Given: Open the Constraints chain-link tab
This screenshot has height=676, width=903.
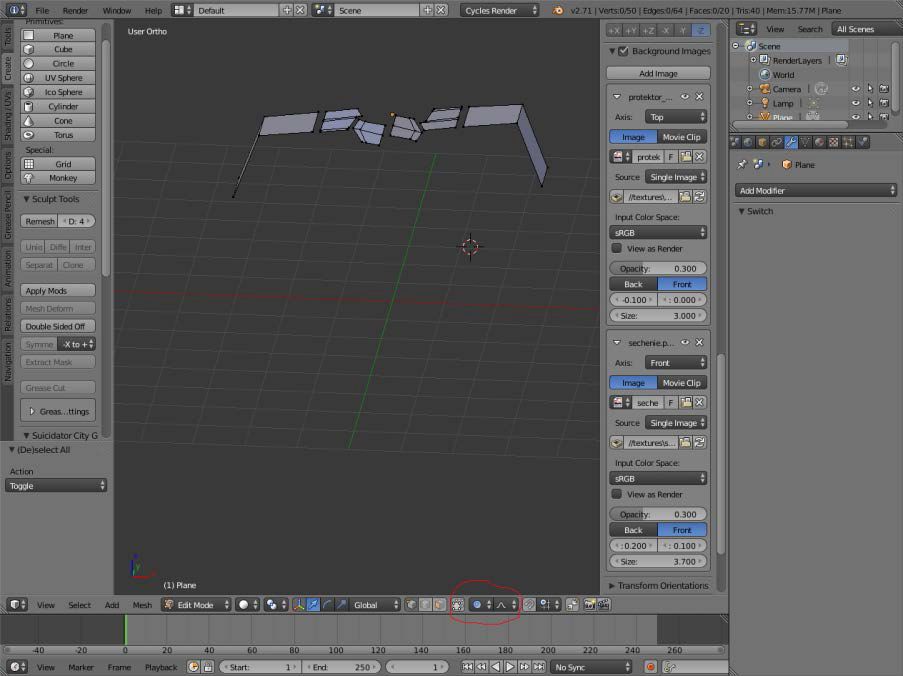Looking at the screenshot, I should pyautogui.click(x=777, y=142).
